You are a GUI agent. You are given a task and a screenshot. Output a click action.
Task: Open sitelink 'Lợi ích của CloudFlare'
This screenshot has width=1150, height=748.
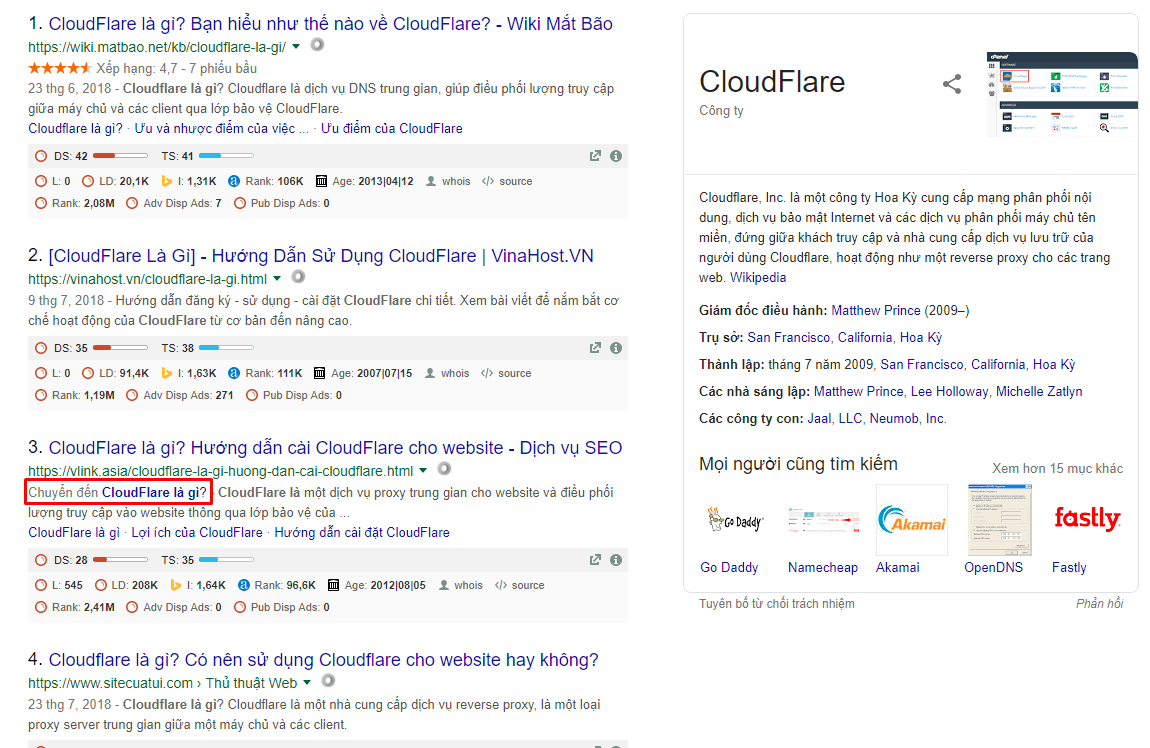coord(197,532)
